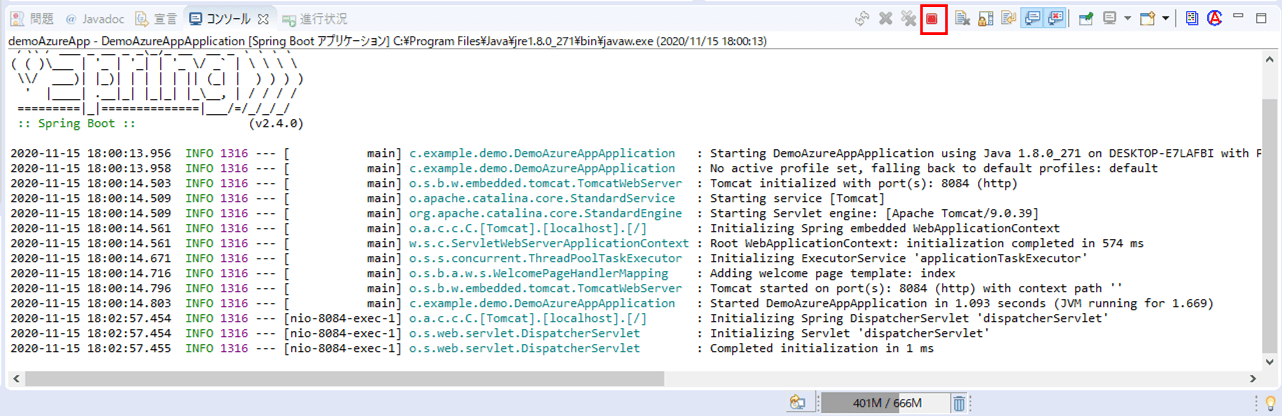Click the red circled A toolbar icon
1282x416 pixels.
click(x=1215, y=19)
